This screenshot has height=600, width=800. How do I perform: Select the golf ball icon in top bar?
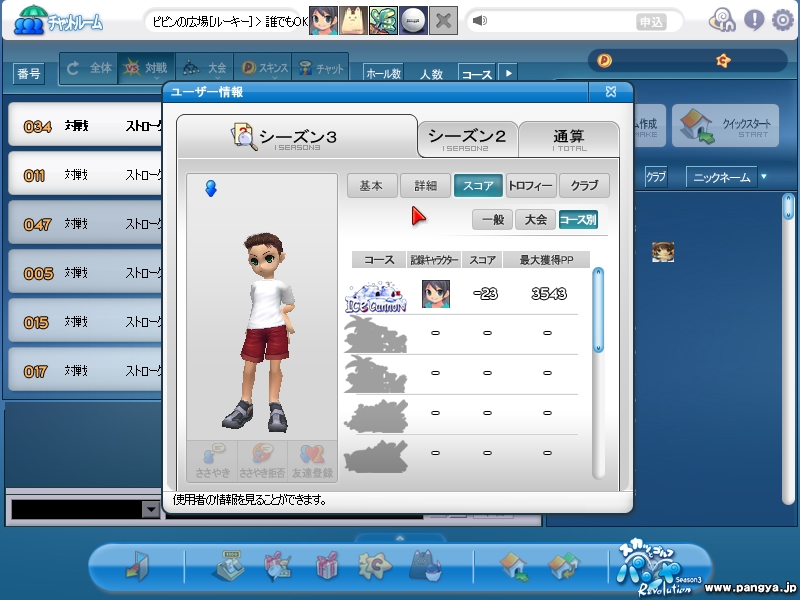point(413,20)
